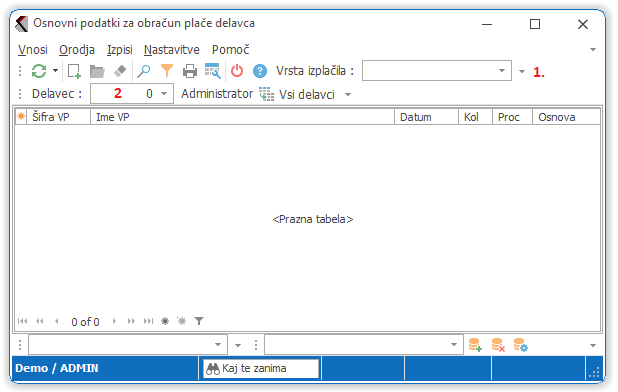Click the Datum column header
Viewport: 618px width, 392px height.
click(x=426, y=117)
